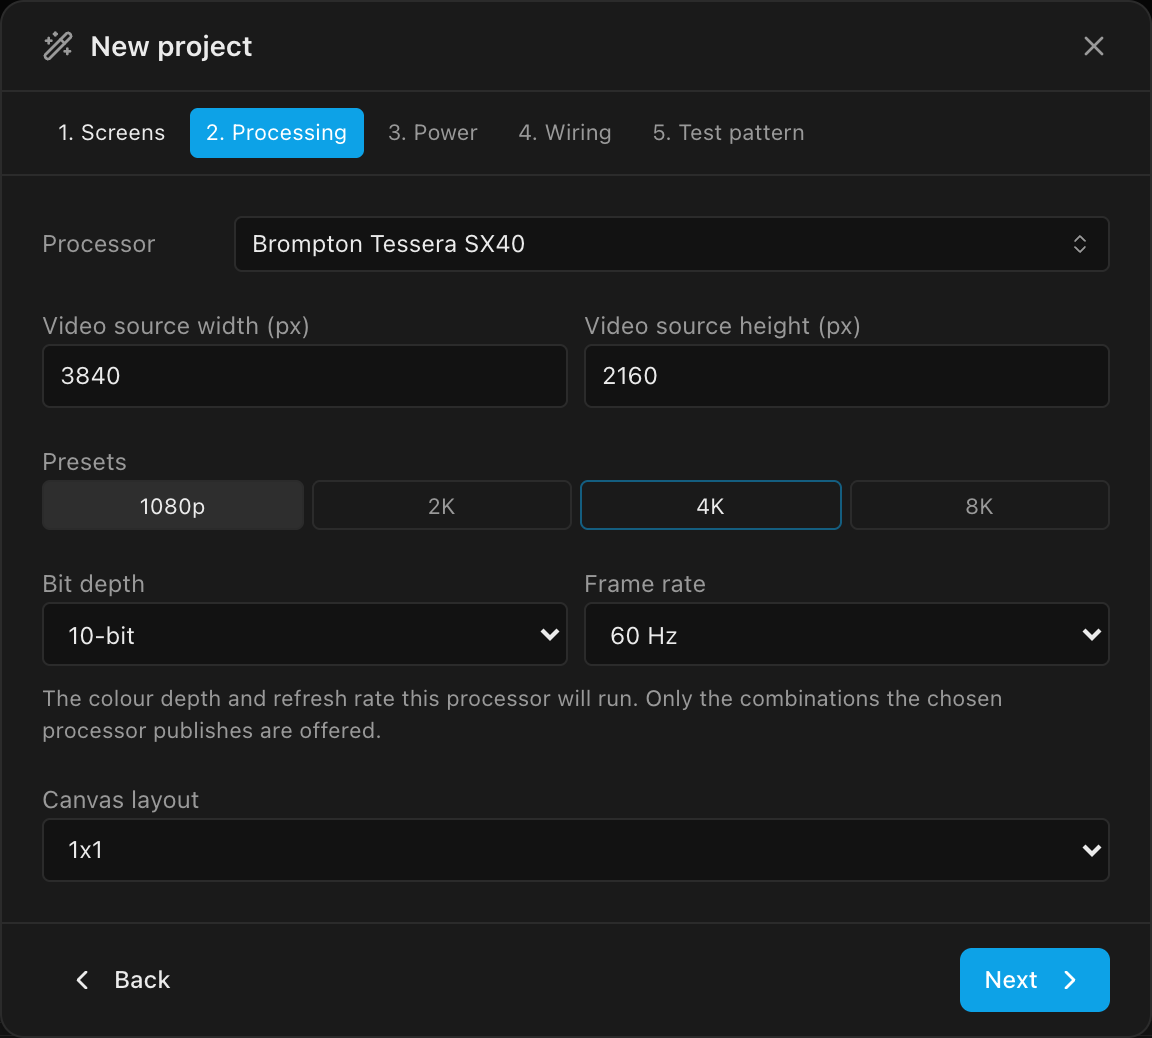Open the 4. Wiring tab
This screenshot has height=1038, width=1152.
click(565, 133)
